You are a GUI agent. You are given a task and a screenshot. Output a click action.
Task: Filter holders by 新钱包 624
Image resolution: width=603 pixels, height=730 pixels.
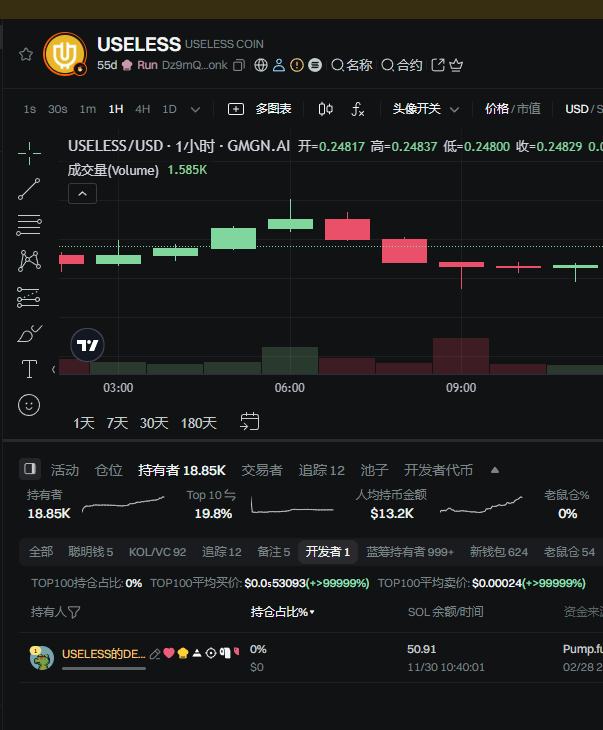click(x=499, y=552)
